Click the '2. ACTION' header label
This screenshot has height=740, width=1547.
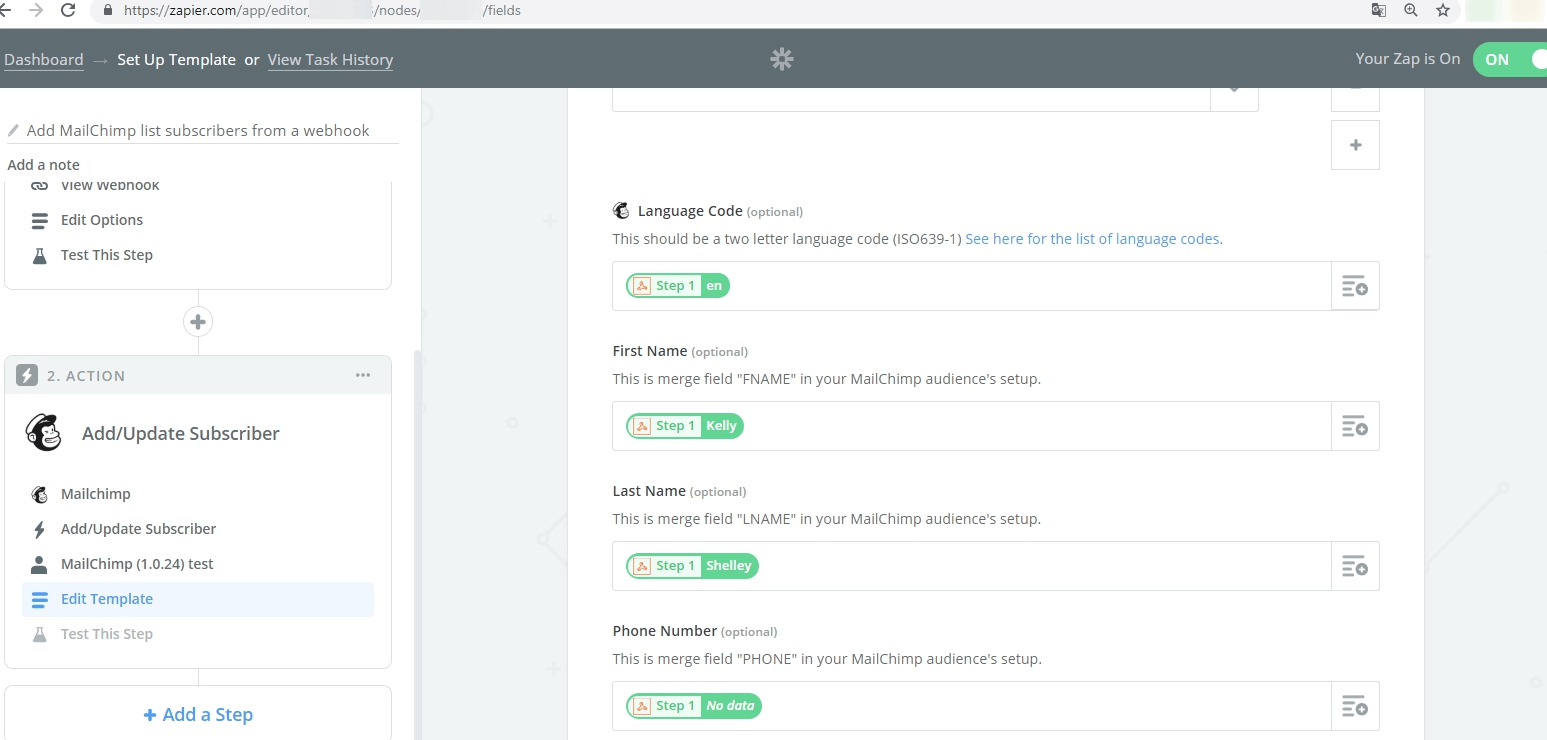pos(86,376)
